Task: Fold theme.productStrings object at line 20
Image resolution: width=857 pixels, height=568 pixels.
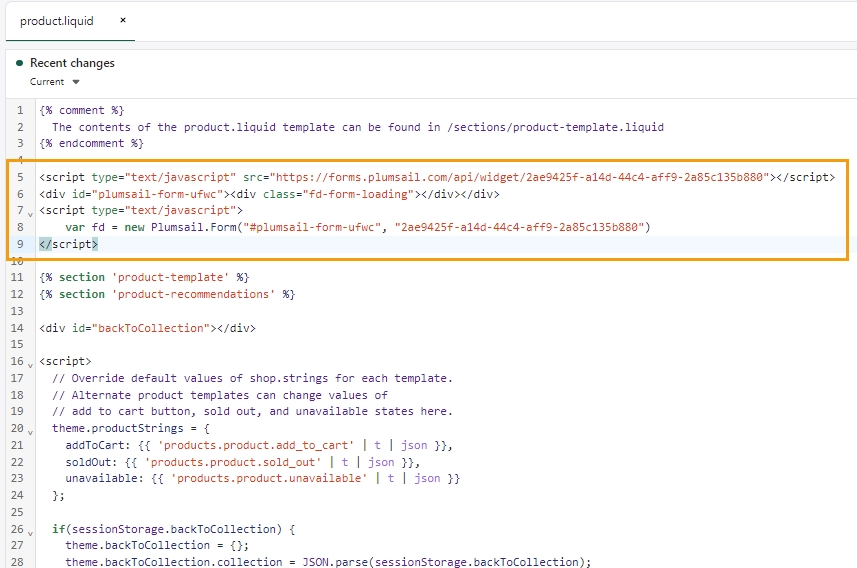Action: coord(31,432)
